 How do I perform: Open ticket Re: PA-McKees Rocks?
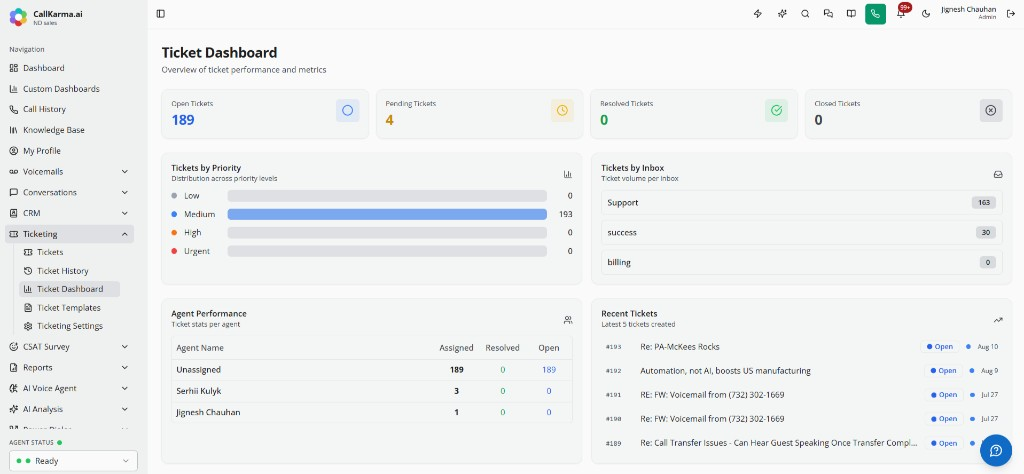(680, 347)
